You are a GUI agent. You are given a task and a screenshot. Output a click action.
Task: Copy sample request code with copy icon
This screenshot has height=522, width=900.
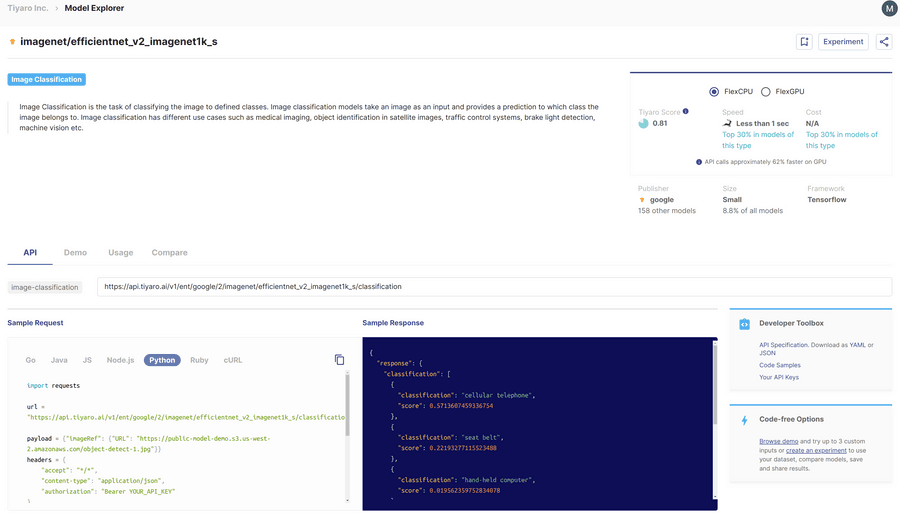coord(339,359)
